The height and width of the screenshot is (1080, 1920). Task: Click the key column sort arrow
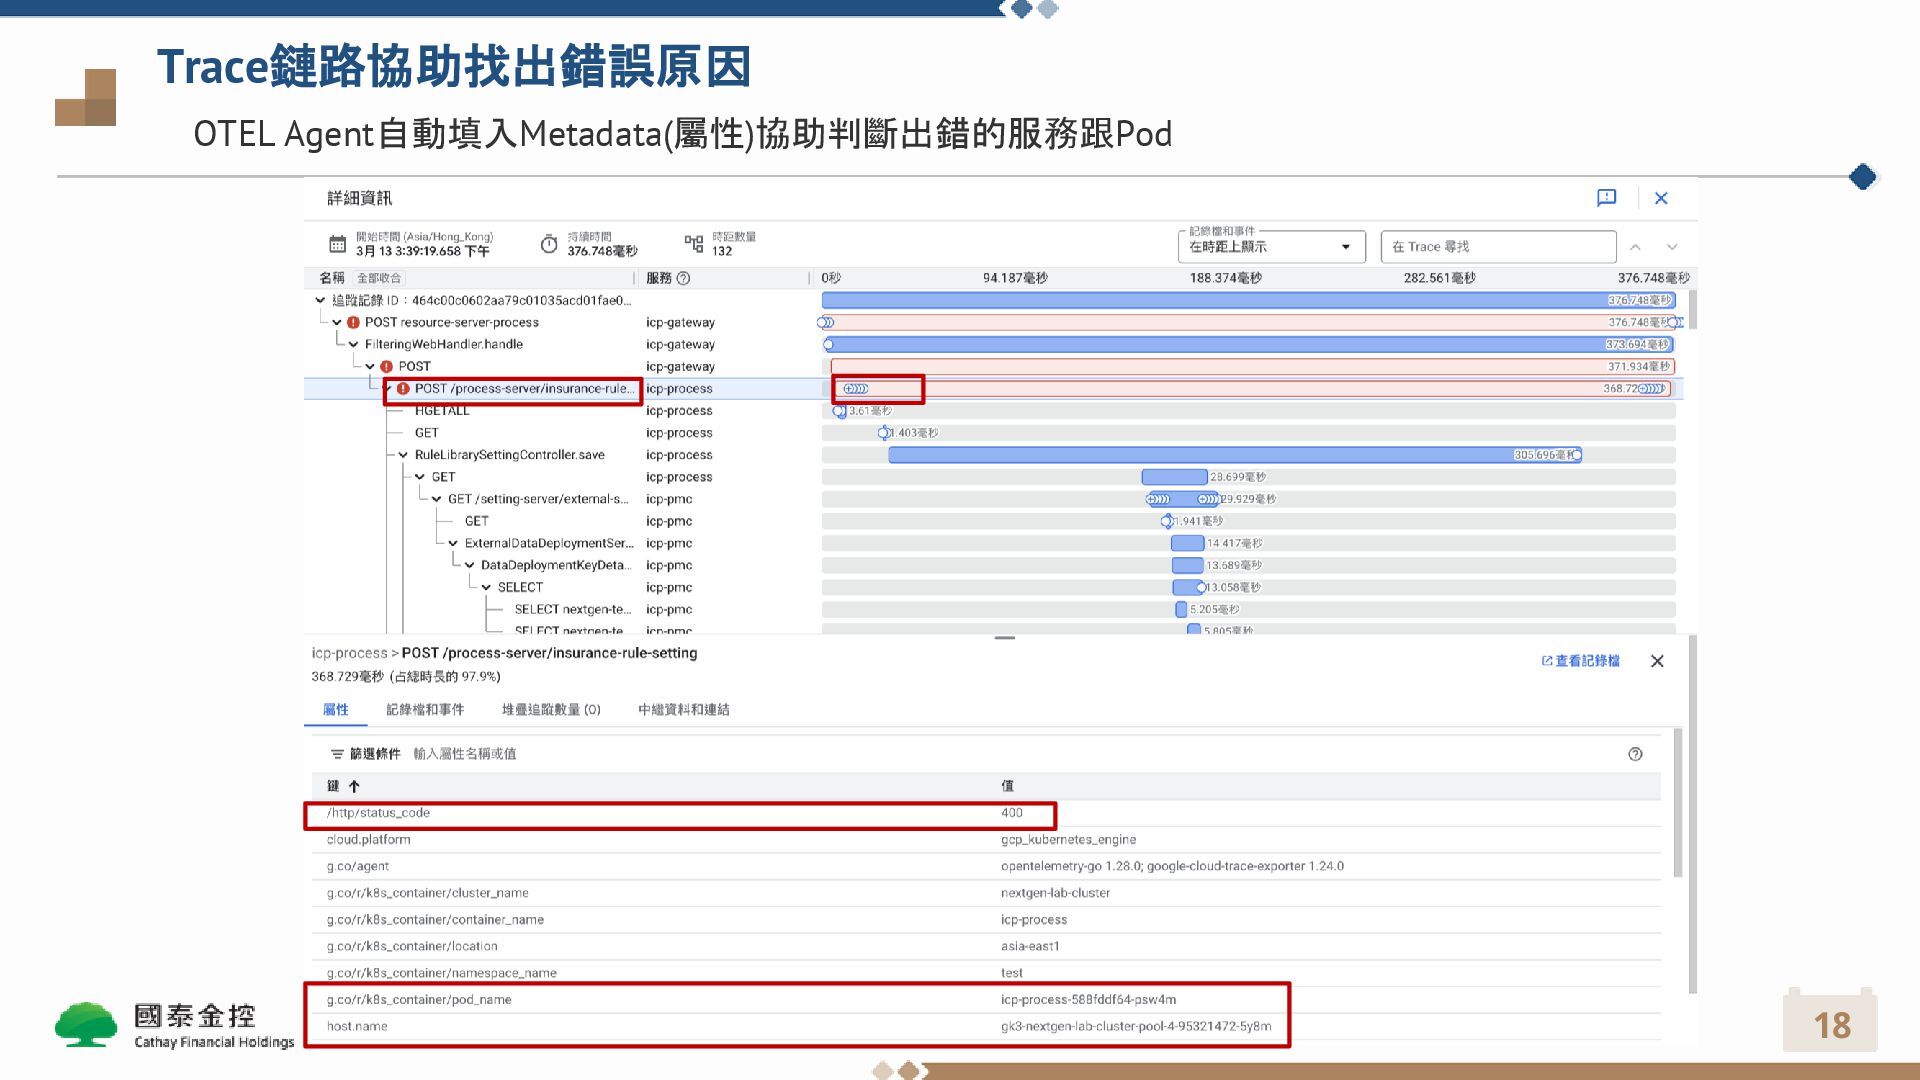[354, 787]
